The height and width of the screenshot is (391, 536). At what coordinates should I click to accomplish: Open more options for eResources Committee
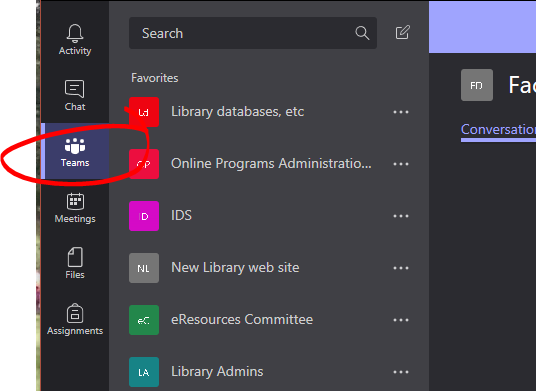[x=401, y=320]
